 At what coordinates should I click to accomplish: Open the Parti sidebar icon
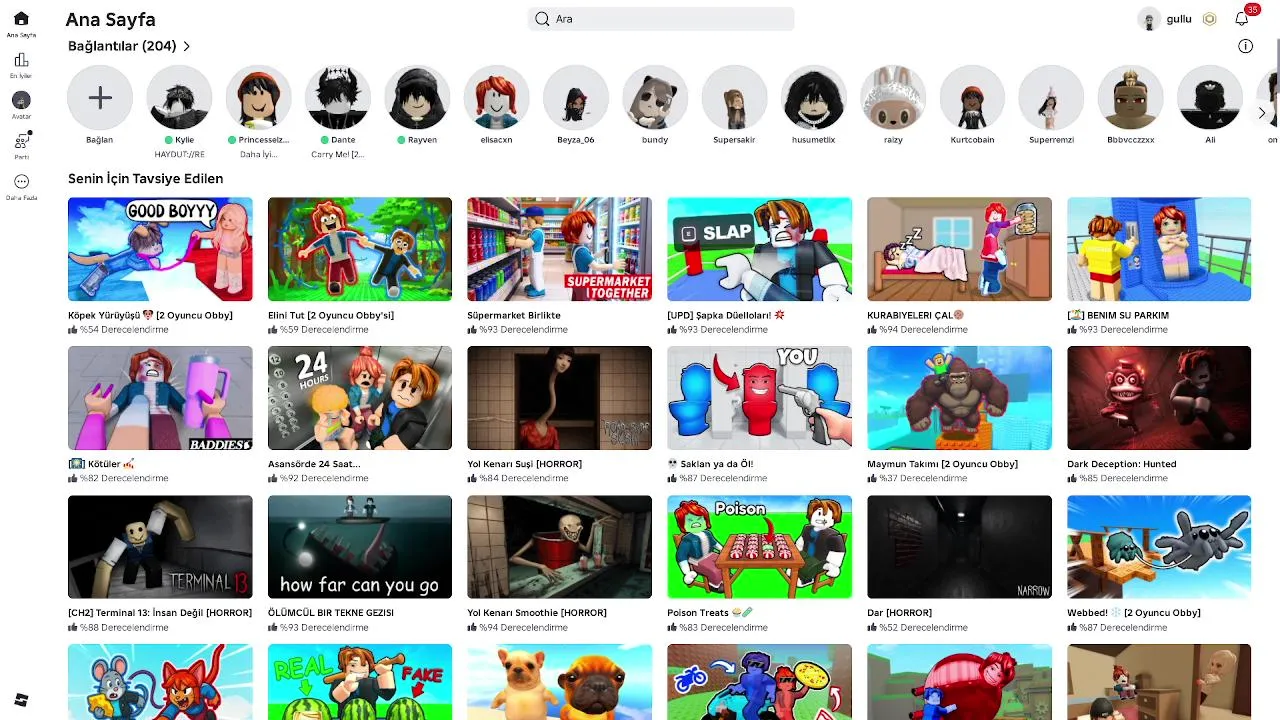coord(21,141)
